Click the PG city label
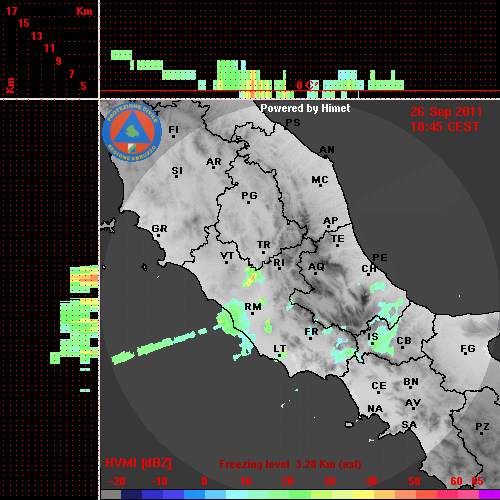Image resolution: width=500 pixels, height=500 pixels. tap(249, 195)
